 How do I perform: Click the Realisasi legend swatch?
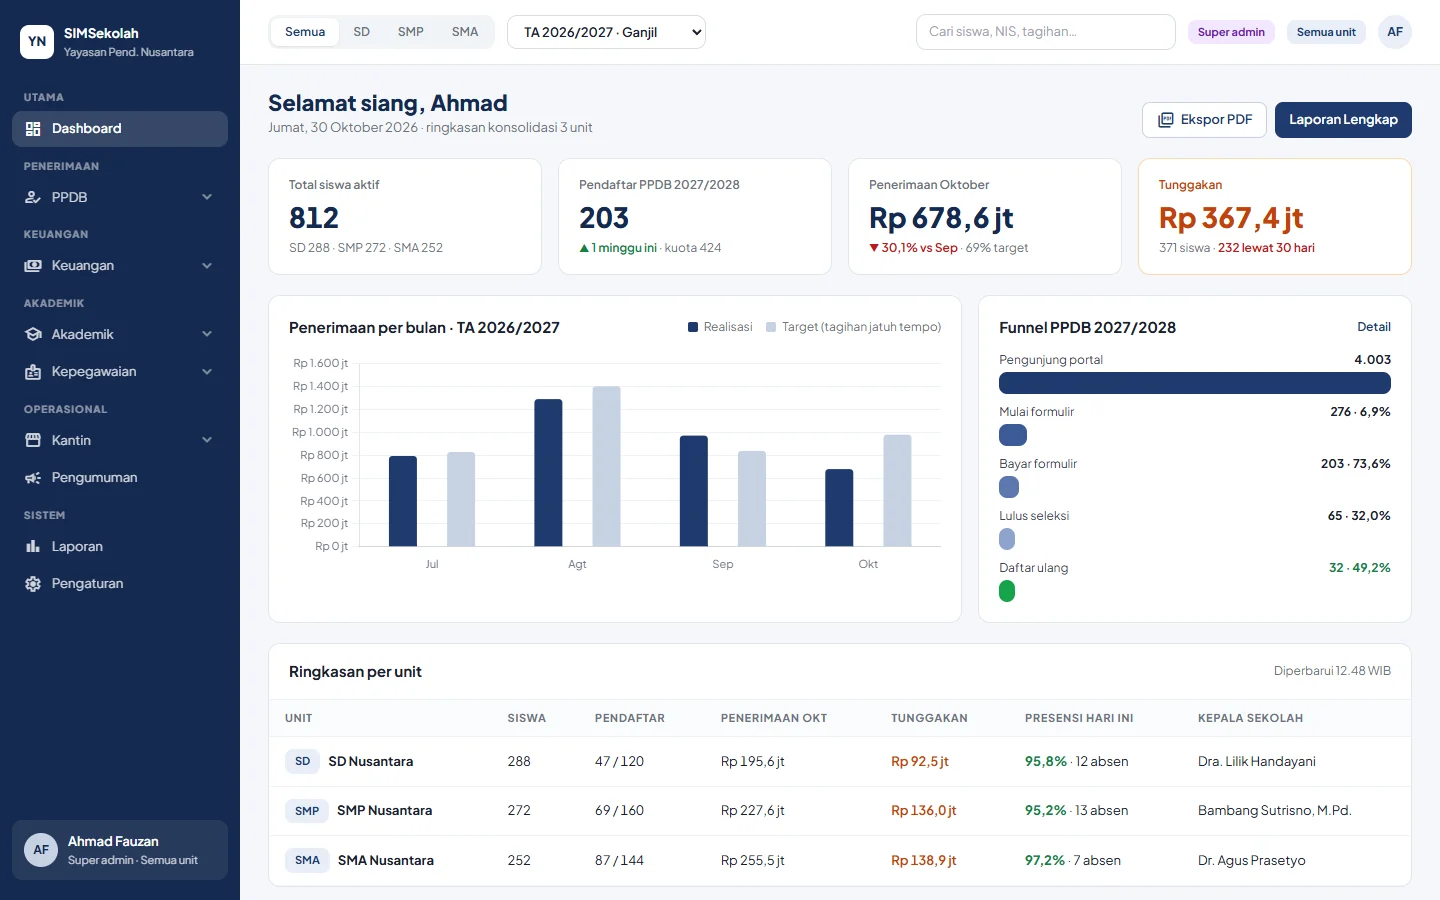coord(693,327)
